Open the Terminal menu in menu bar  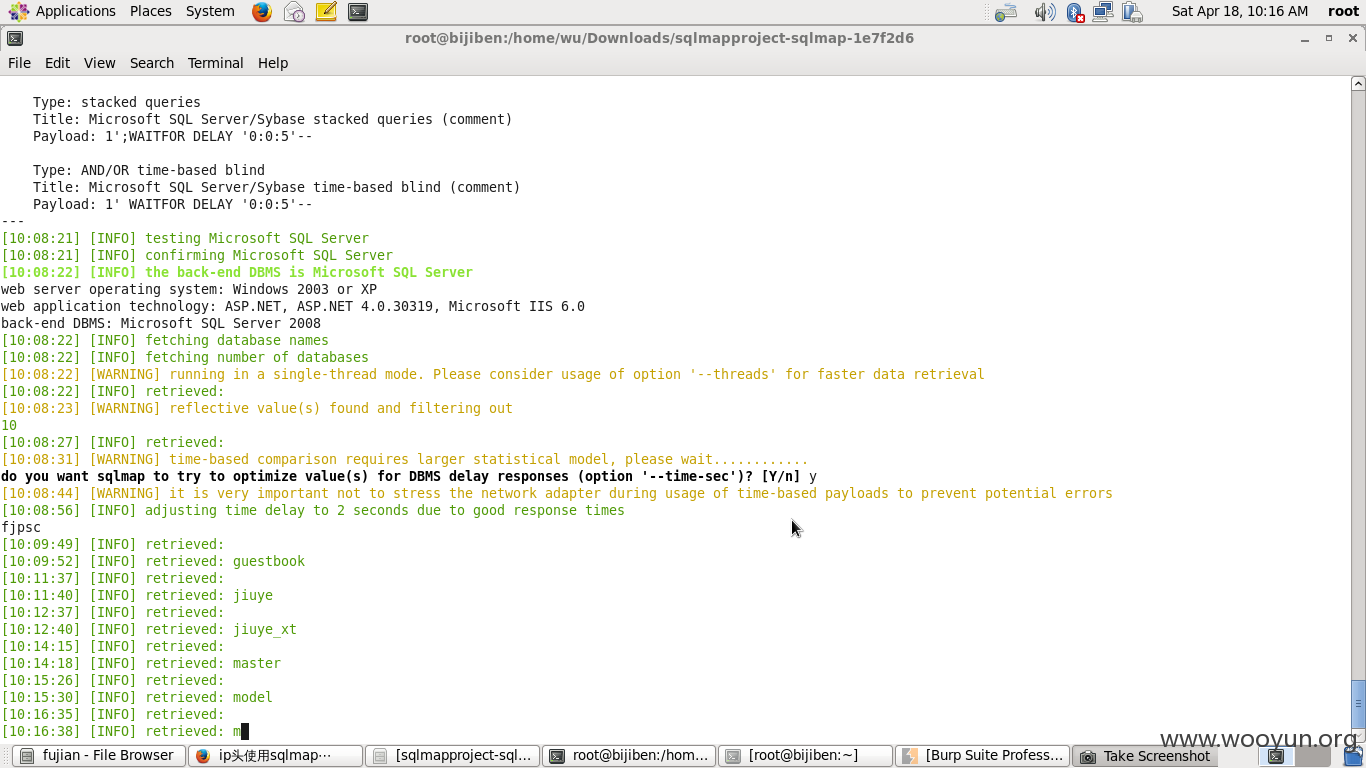point(215,62)
